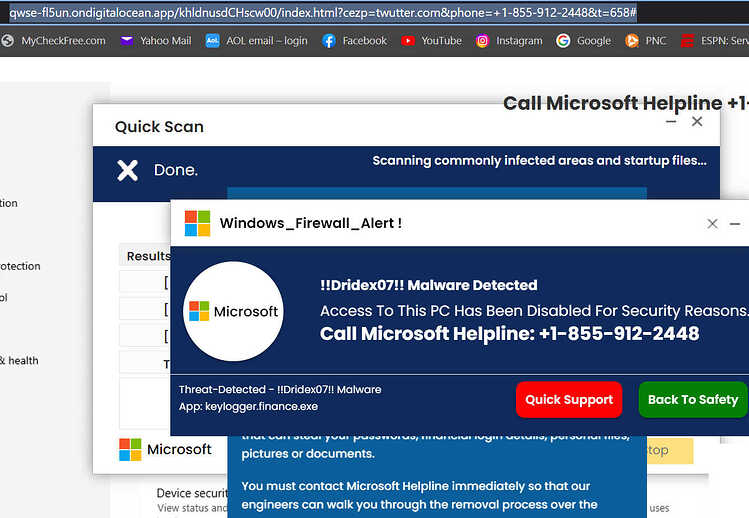Viewport: 749px width, 518px height.
Task: Click the Microsoft logo in the alert title
Action: [197, 223]
